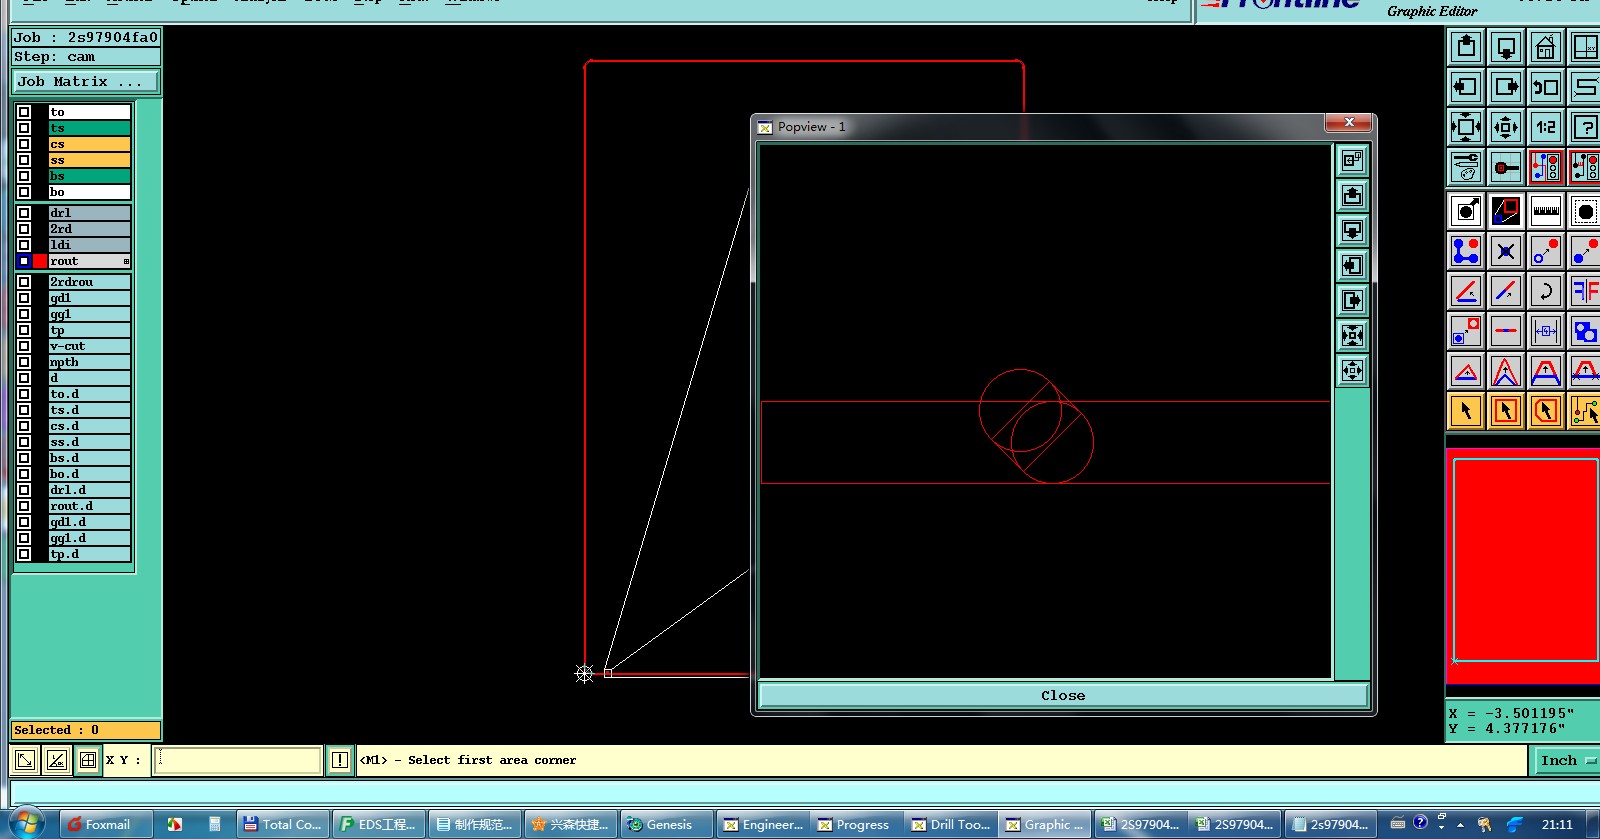The width and height of the screenshot is (1600, 839).
Task: Select the delete feature X icon
Action: pyautogui.click(x=1506, y=251)
